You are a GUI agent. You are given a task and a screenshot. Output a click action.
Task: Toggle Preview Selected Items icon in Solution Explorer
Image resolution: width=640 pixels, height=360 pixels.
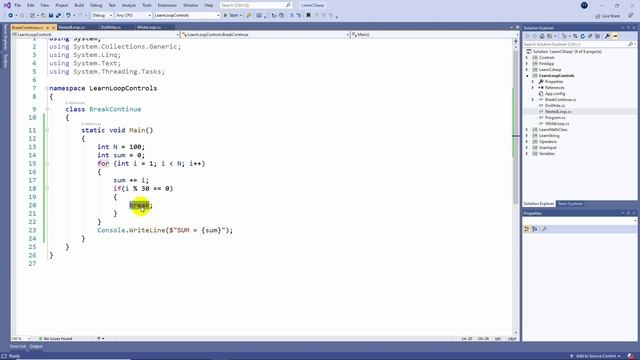coord(615,36)
